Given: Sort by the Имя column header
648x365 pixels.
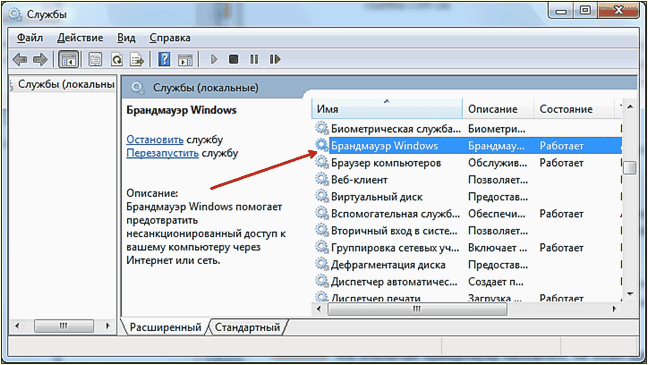Looking at the screenshot, I should click(x=386, y=109).
